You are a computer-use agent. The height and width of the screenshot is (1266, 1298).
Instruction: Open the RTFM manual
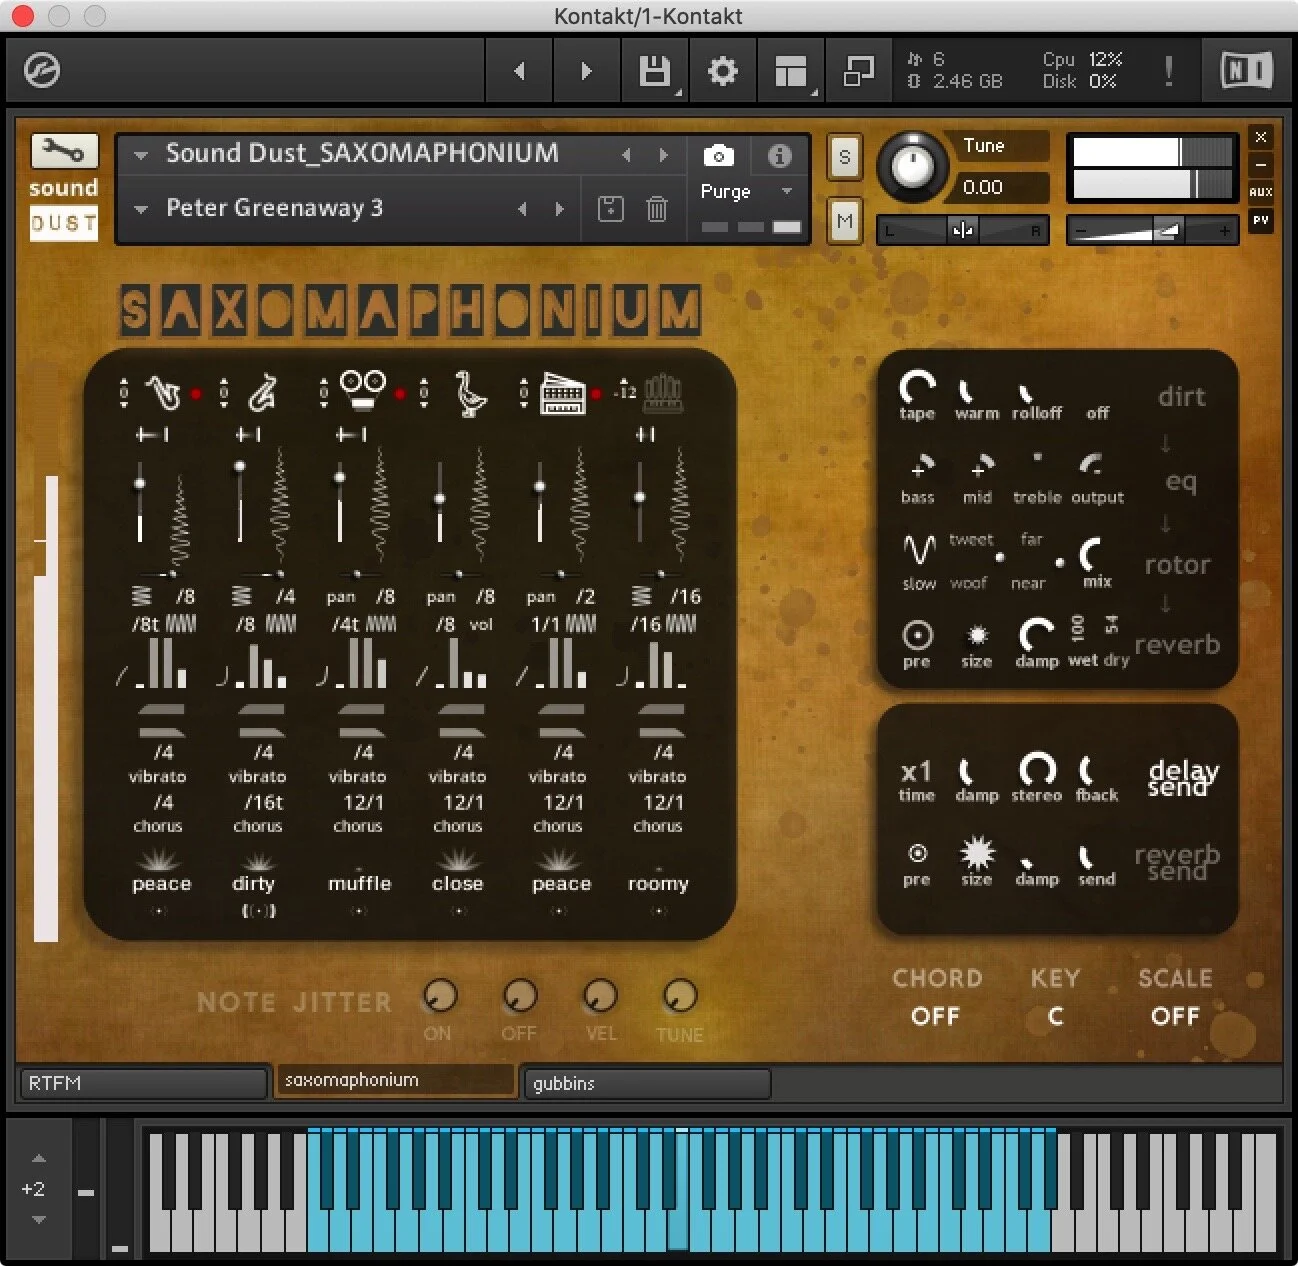pos(142,1082)
